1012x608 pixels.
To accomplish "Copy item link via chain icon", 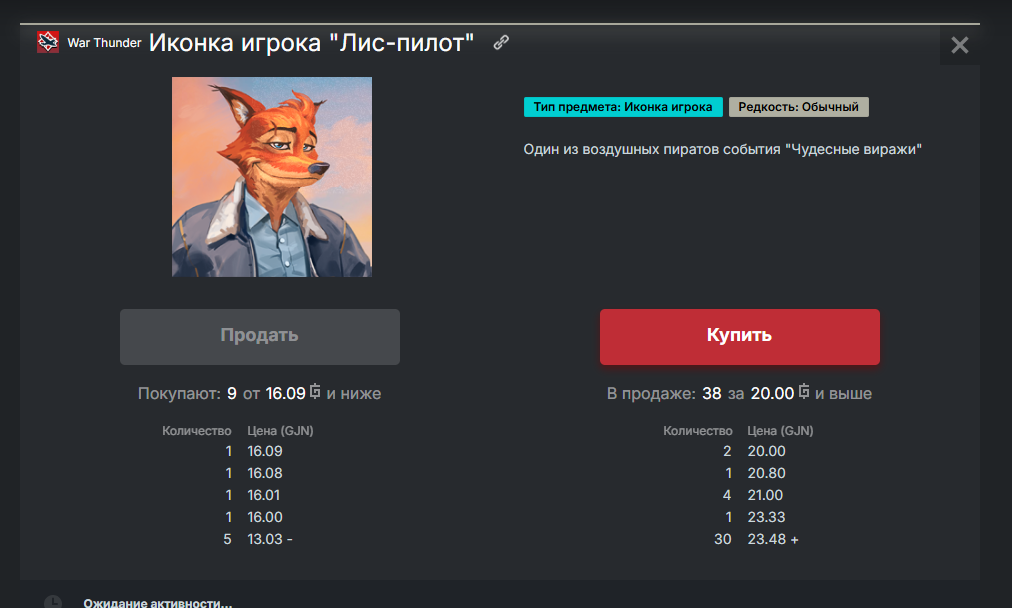I will pyautogui.click(x=501, y=43).
